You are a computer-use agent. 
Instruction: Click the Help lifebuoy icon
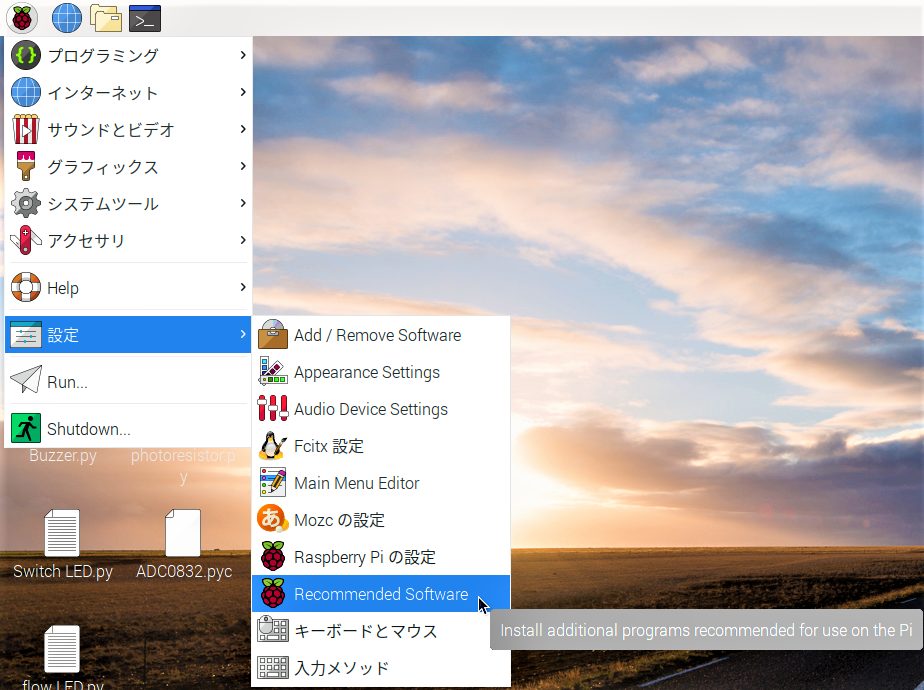[x=25, y=287]
